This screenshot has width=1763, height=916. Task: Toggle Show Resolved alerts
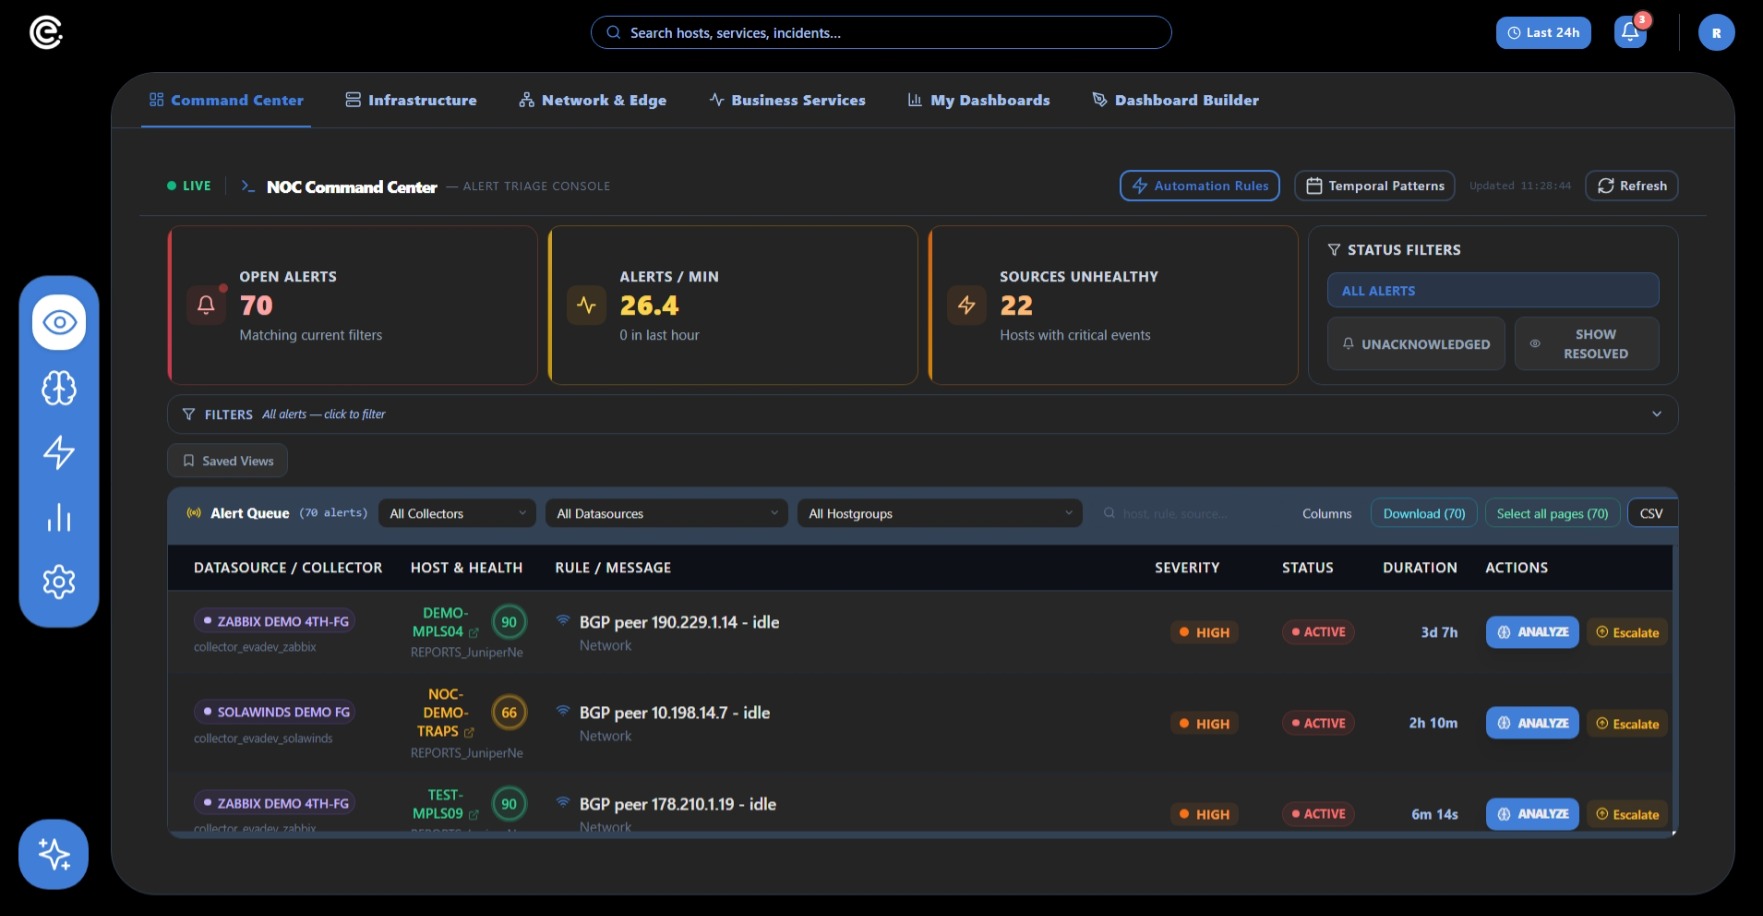click(1587, 344)
